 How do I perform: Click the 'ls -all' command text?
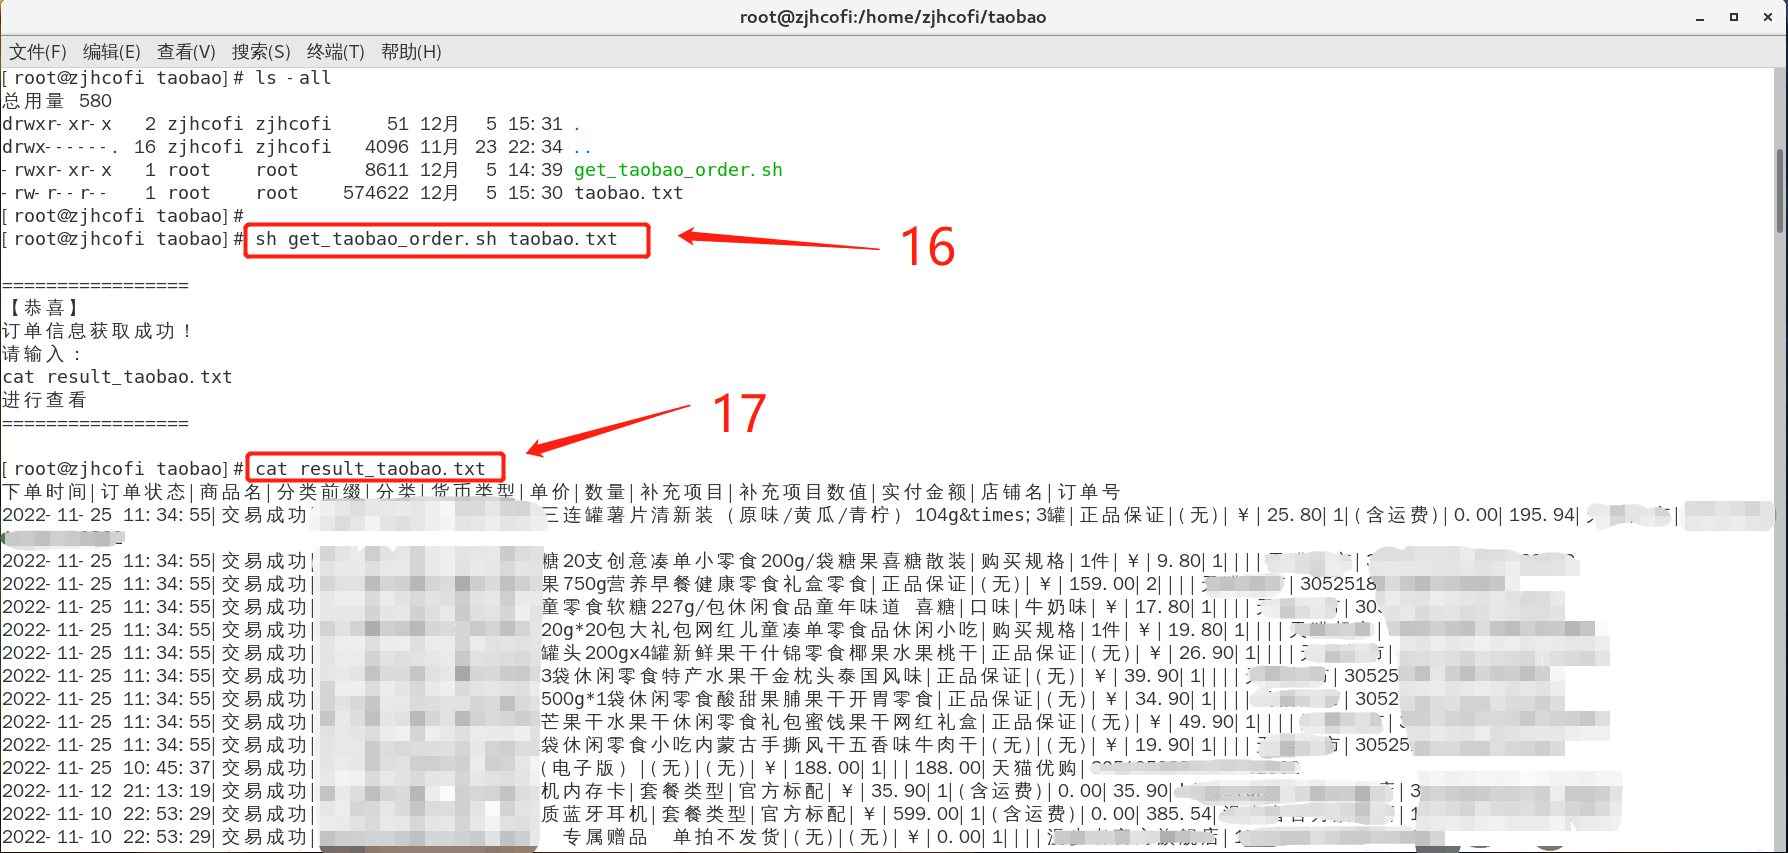(293, 78)
